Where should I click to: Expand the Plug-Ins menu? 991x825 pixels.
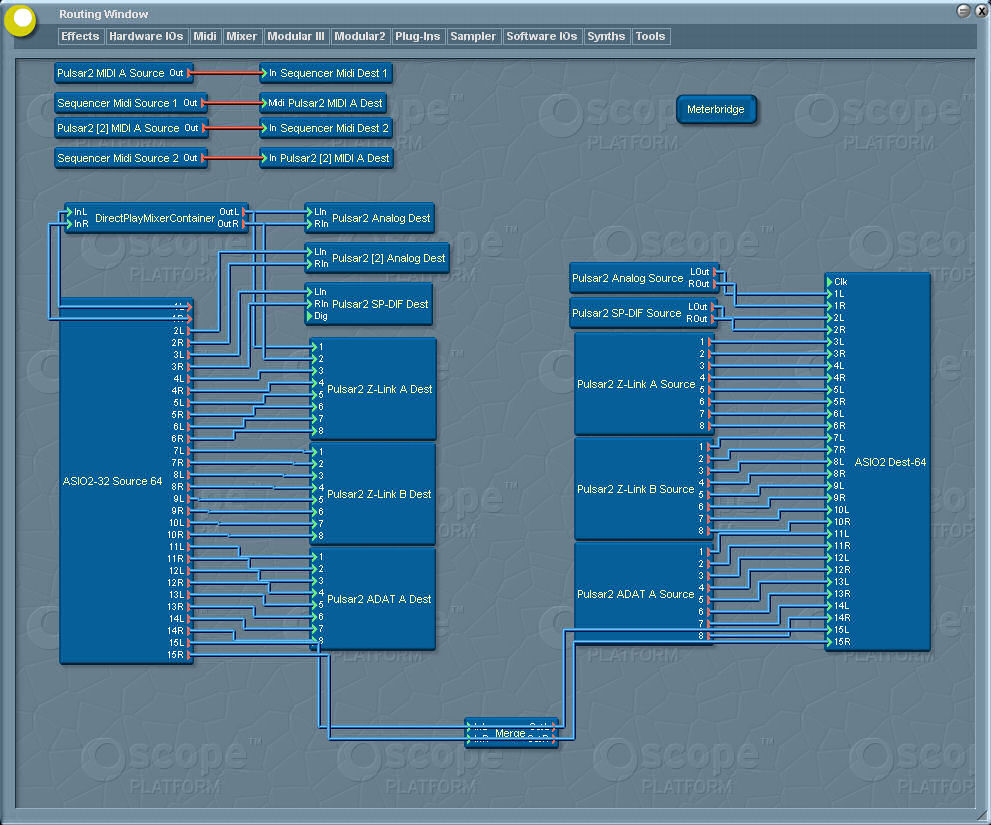coord(417,36)
